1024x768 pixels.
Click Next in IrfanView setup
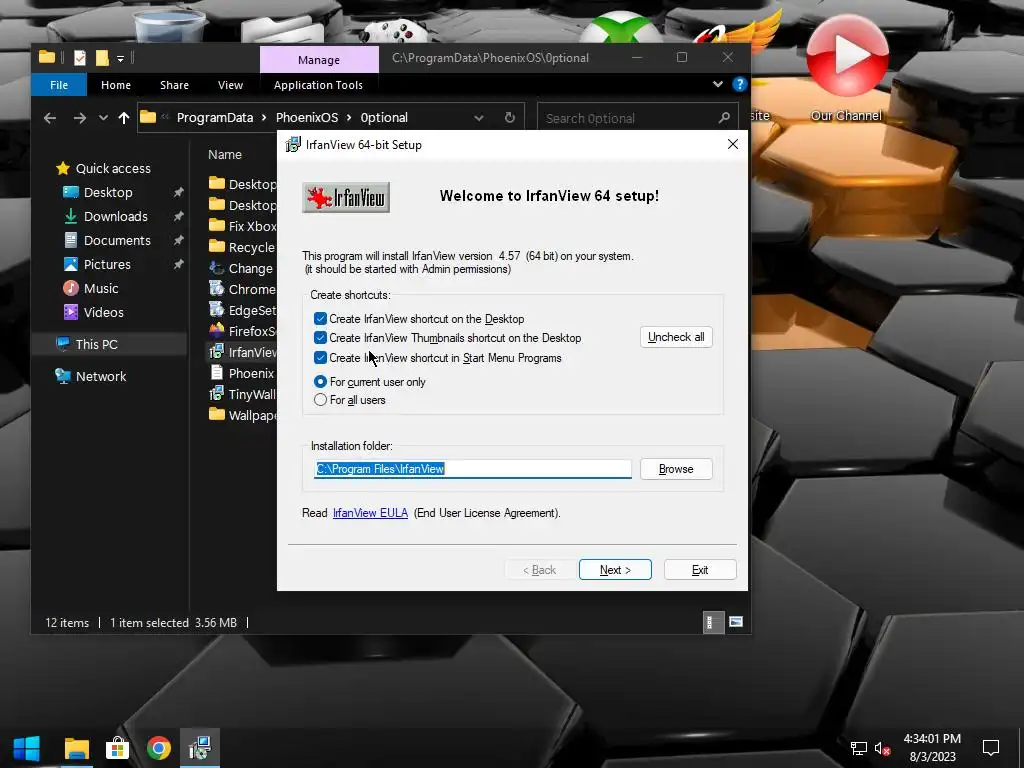[x=615, y=569]
